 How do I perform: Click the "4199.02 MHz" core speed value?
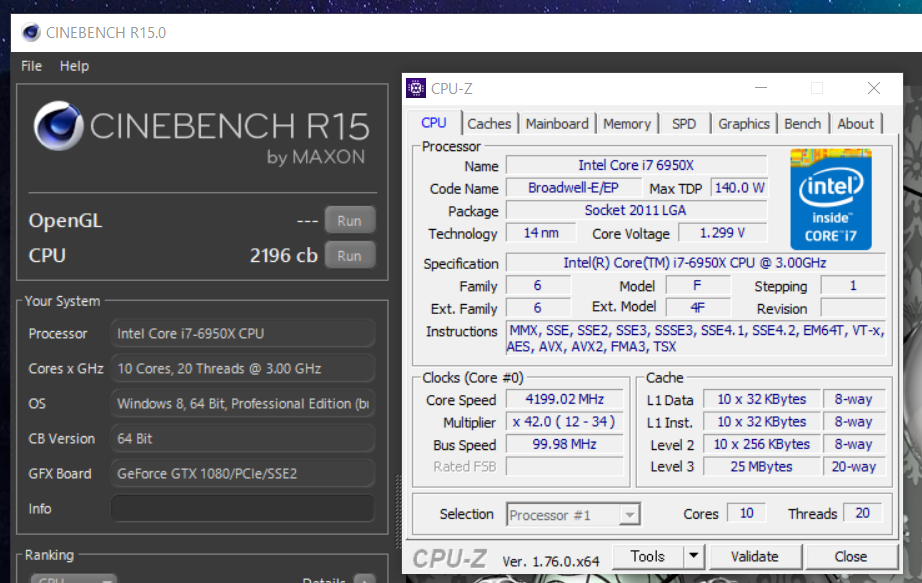point(564,399)
